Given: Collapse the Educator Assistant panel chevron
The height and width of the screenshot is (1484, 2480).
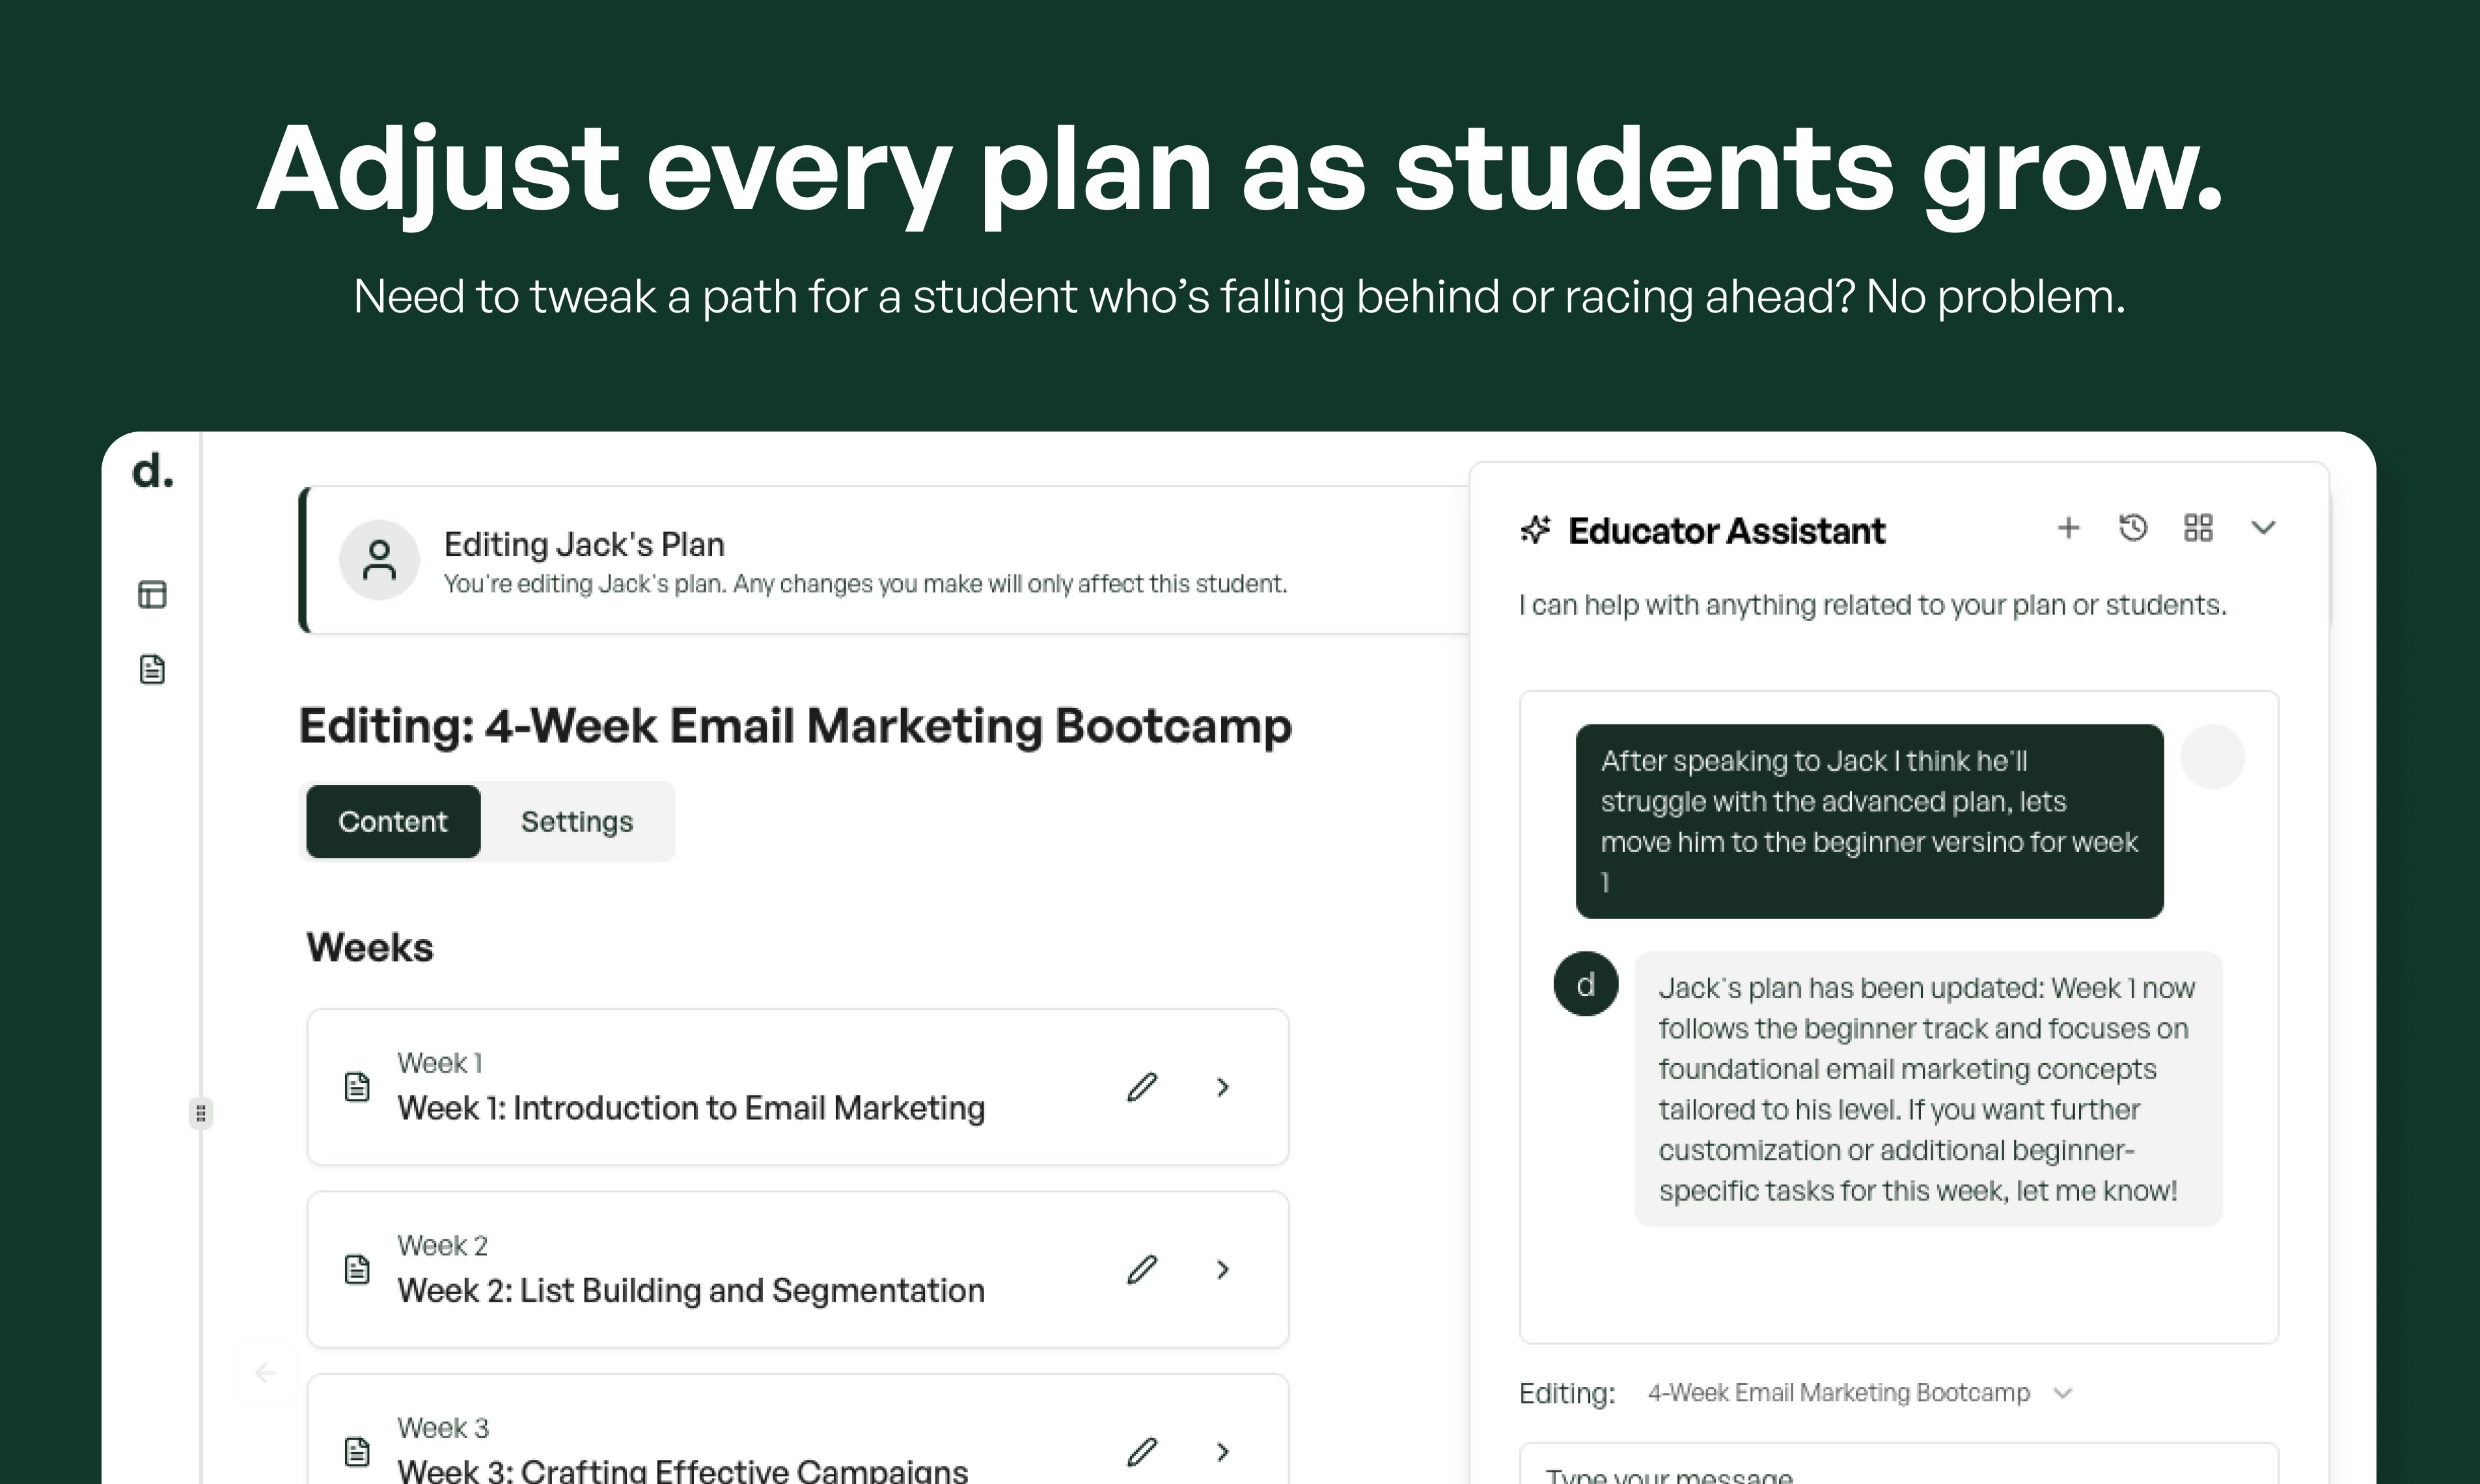Looking at the screenshot, I should pyautogui.click(x=2263, y=528).
